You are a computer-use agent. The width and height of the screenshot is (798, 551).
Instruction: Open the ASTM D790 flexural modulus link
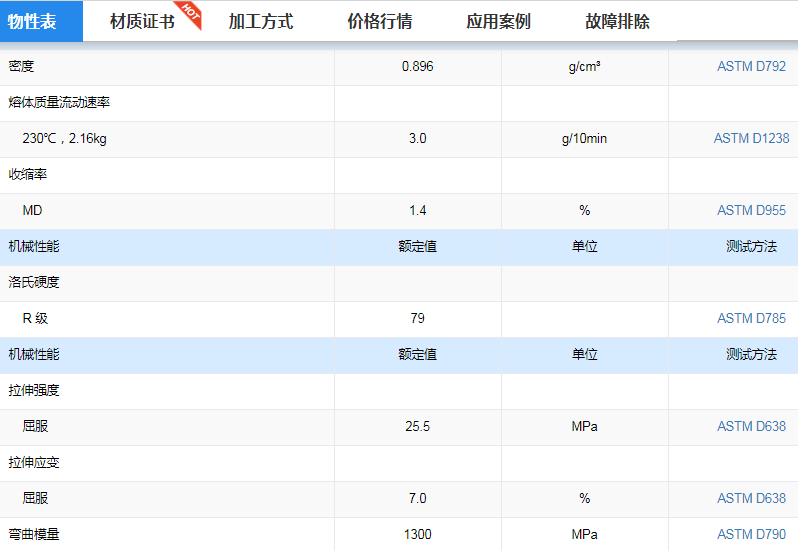[x=751, y=535]
